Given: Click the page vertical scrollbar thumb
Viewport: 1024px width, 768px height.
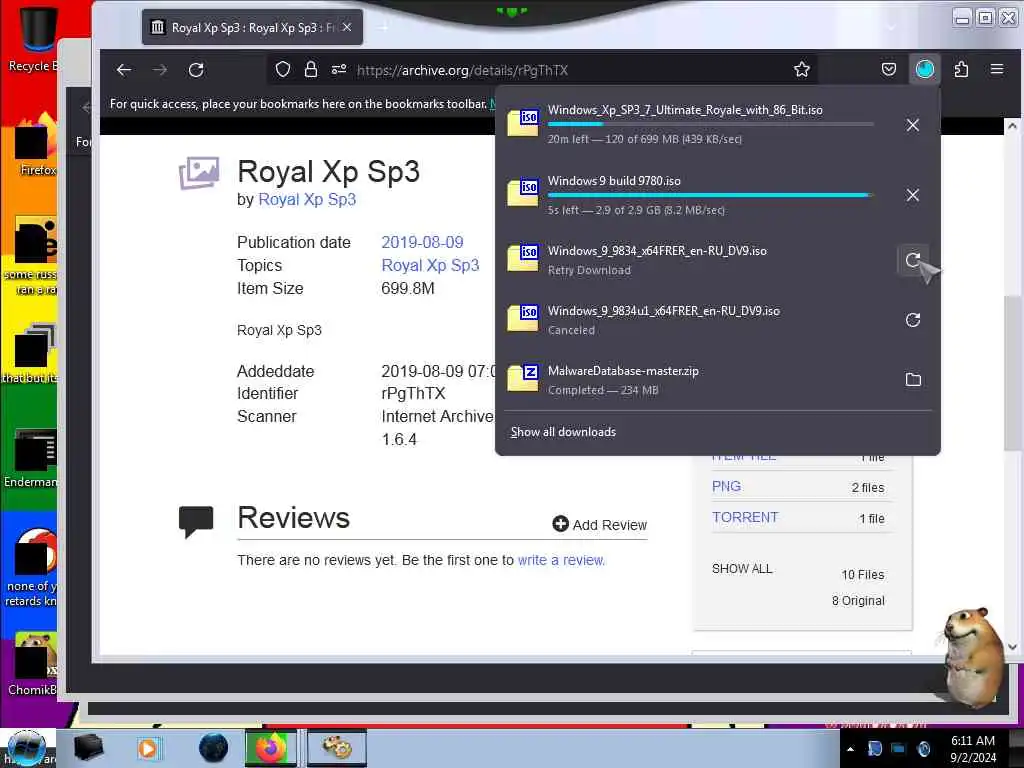Looking at the screenshot, I should [x=1012, y=372].
